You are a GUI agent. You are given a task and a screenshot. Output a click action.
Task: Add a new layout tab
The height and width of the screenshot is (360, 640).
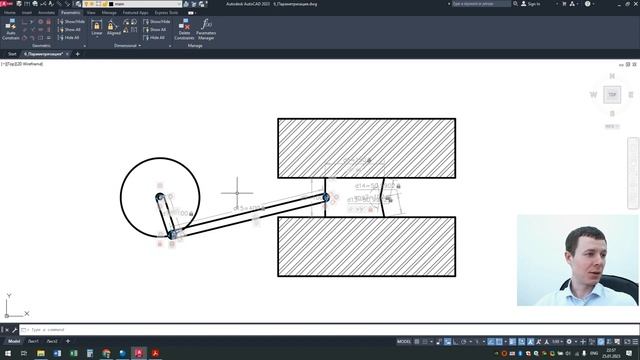[68, 341]
